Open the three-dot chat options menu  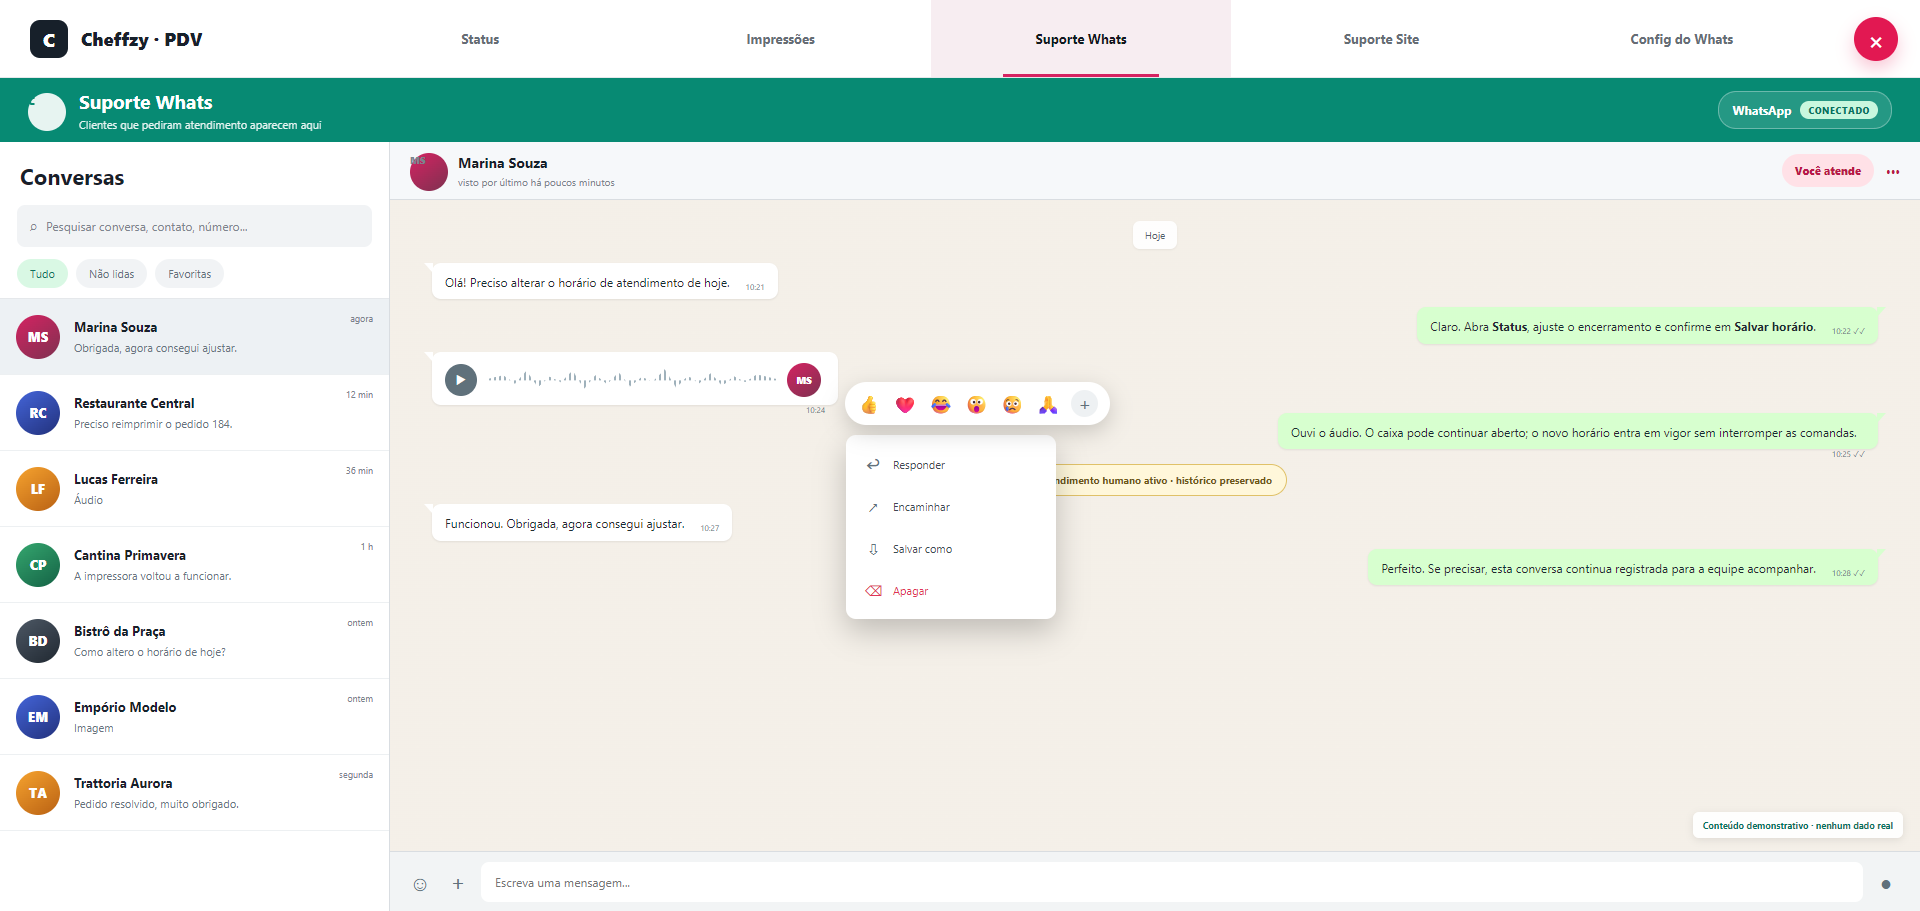click(1893, 171)
